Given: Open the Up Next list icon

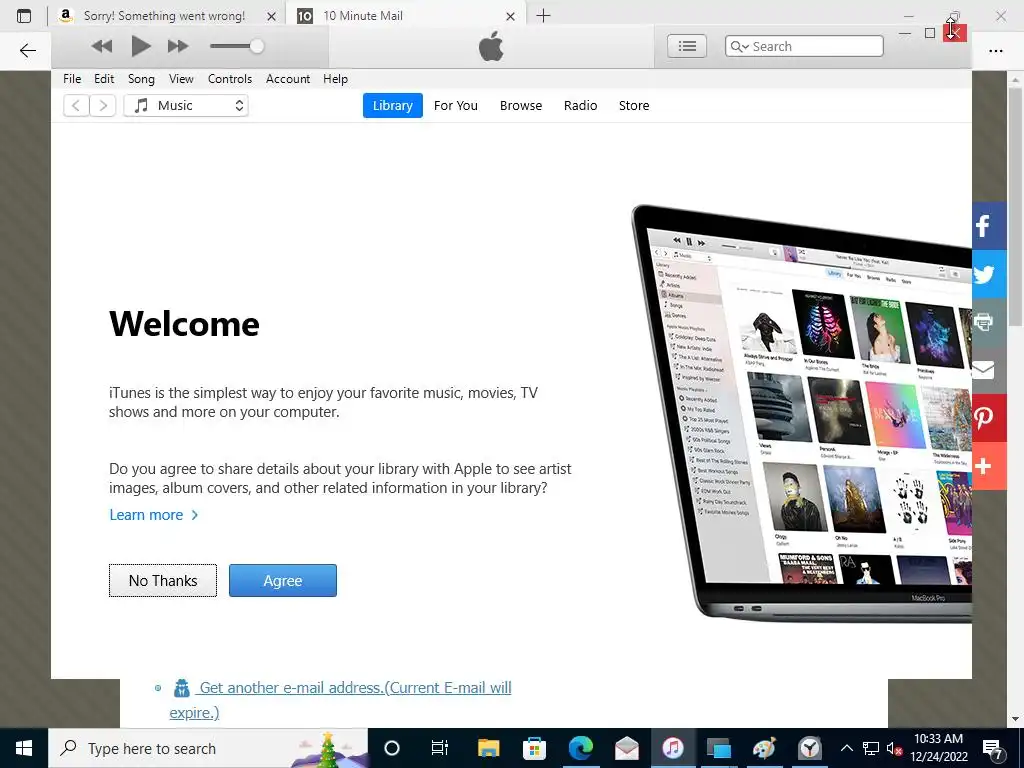Looking at the screenshot, I should 687,46.
